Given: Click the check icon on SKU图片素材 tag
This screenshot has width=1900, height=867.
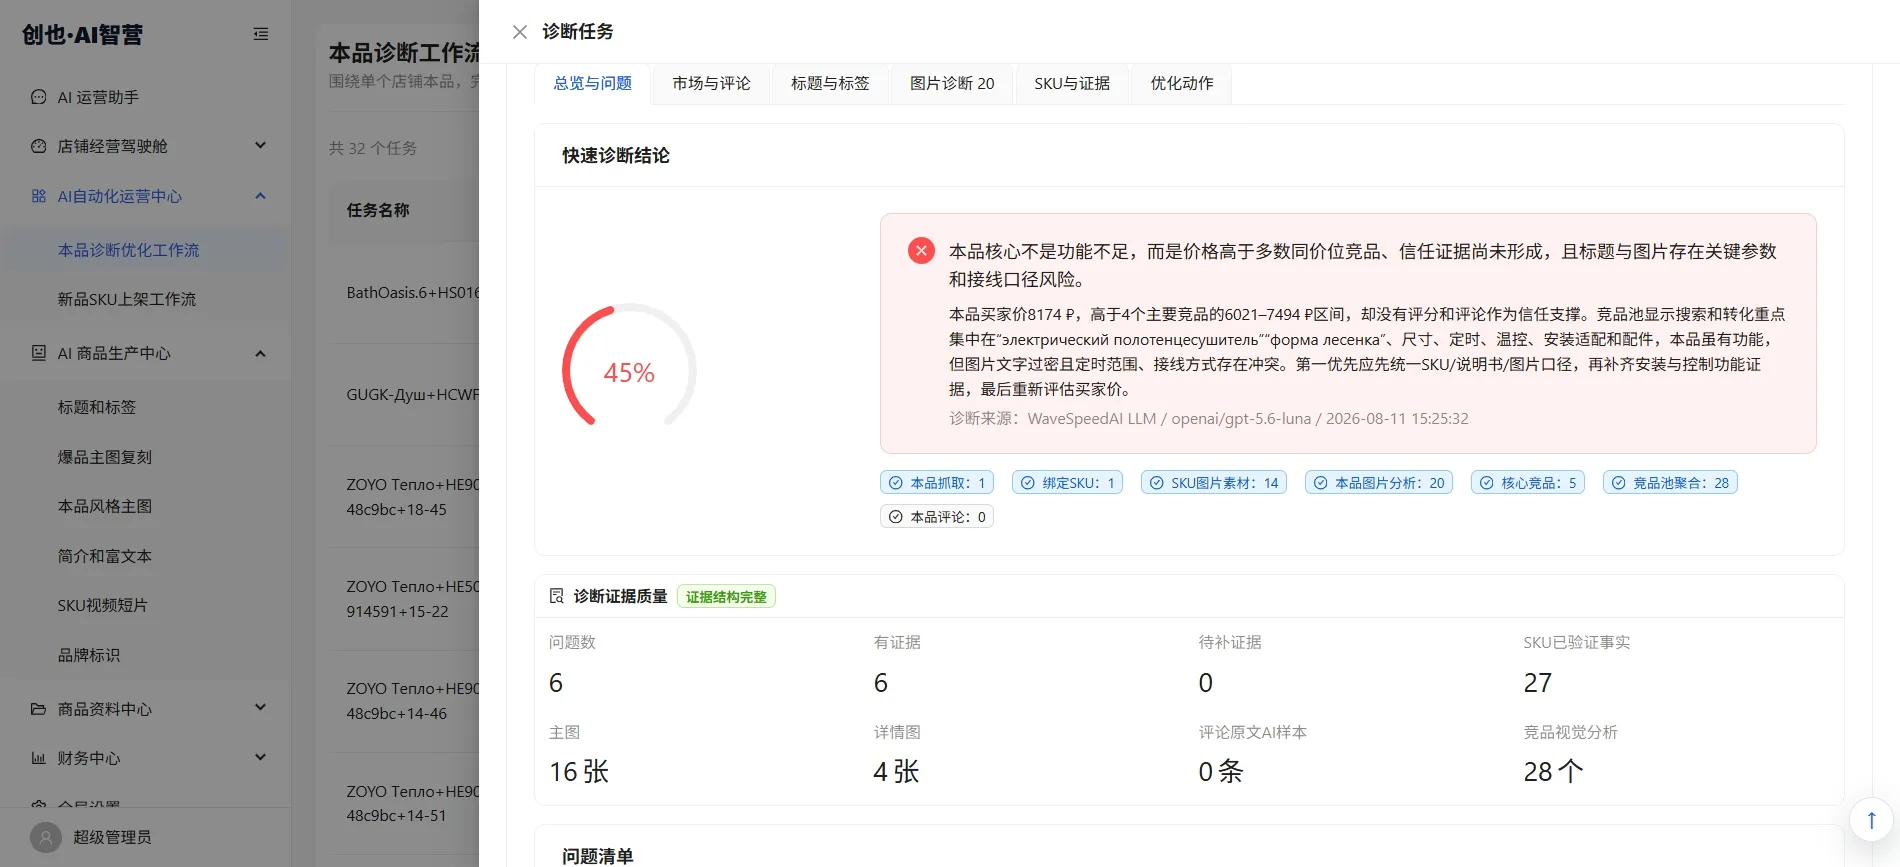Looking at the screenshot, I should tap(1157, 483).
